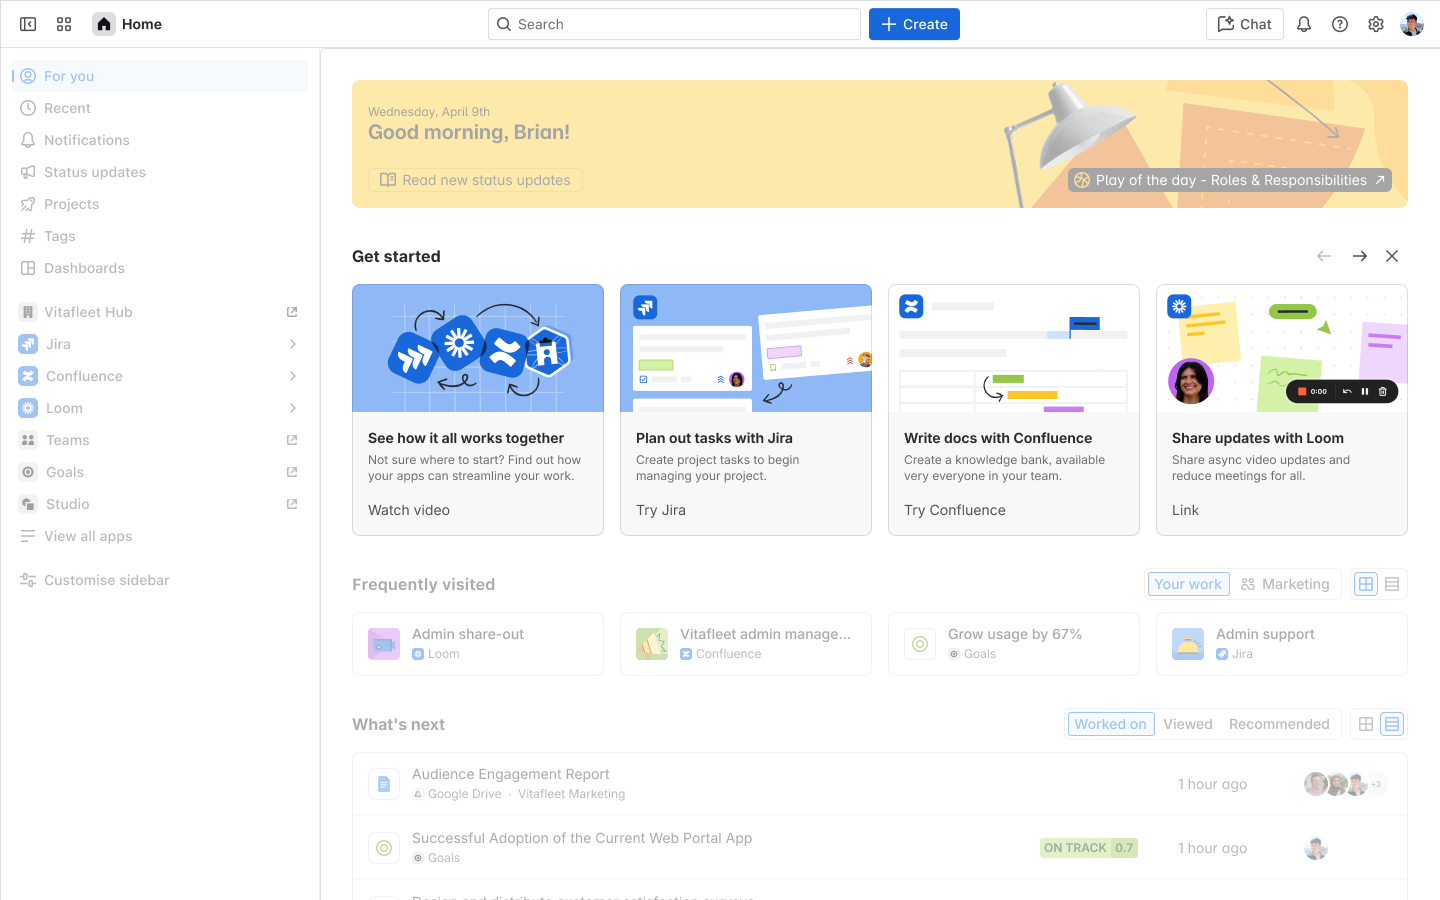Select the Your work filter
The height and width of the screenshot is (900, 1440).
point(1188,584)
